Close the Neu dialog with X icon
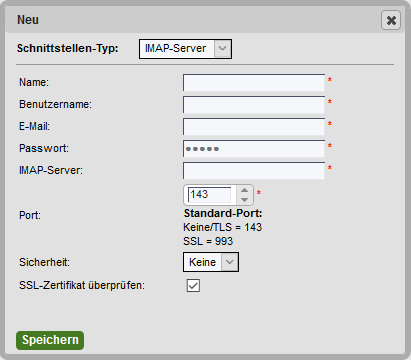The height and width of the screenshot is (360, 411). (391, 20)
